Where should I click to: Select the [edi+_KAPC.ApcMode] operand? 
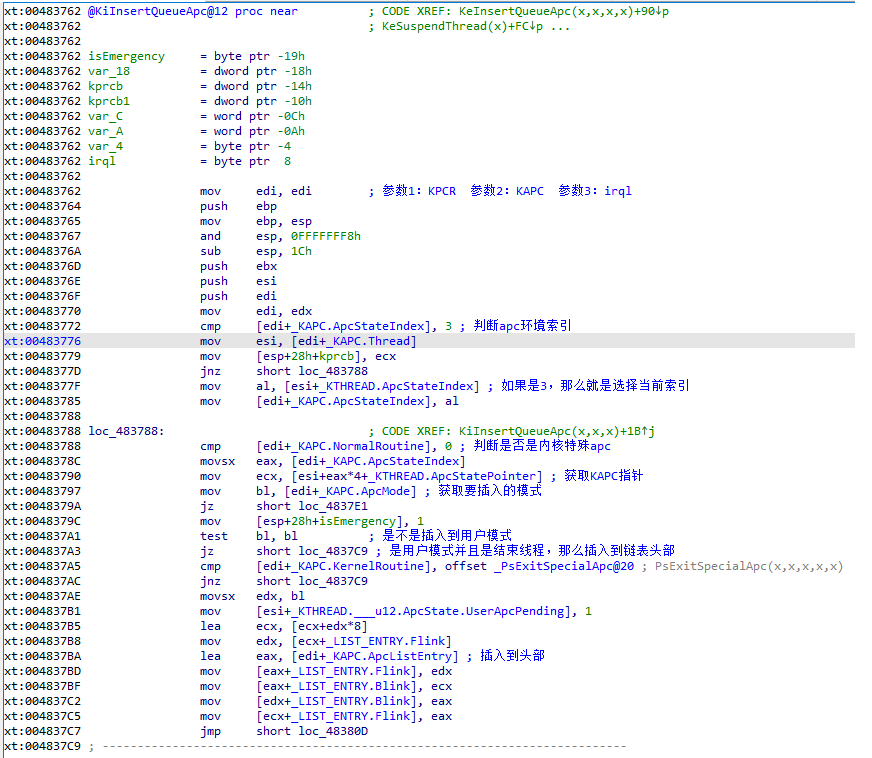point(351,492)
